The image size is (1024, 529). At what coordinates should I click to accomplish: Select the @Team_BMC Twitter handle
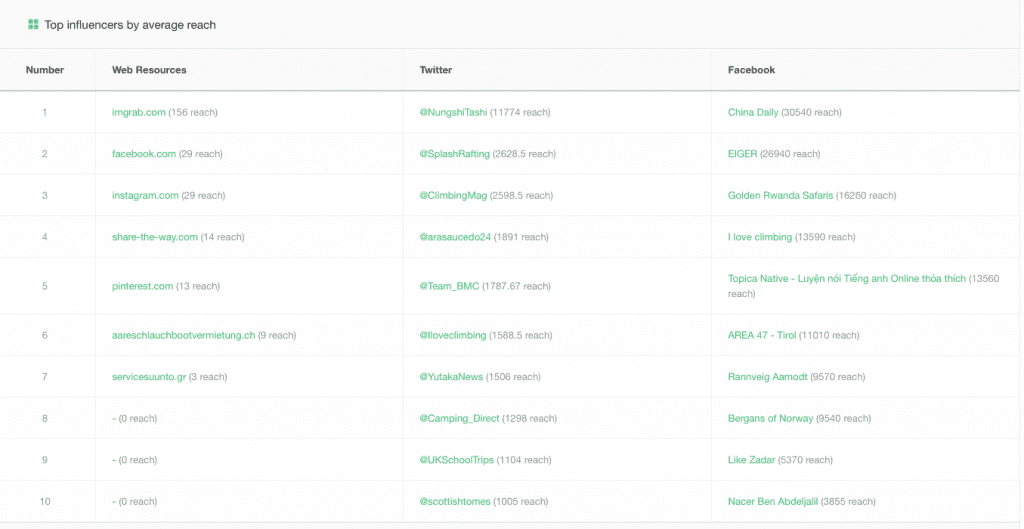point(449,286)
